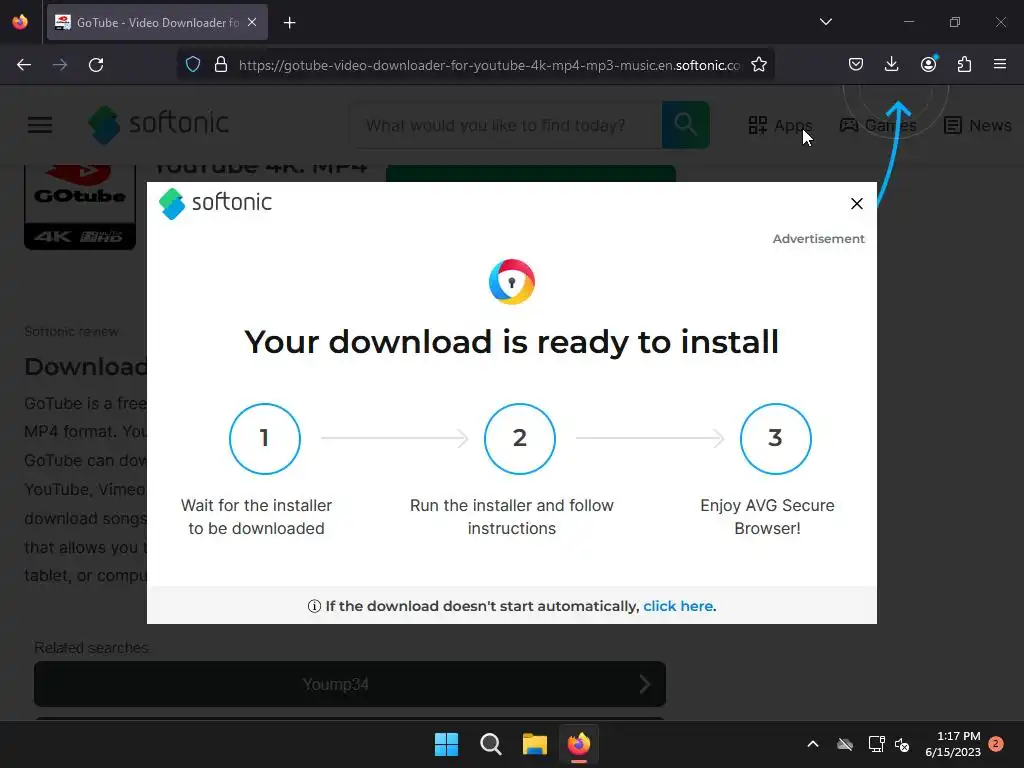Open the extensions puzzle icon
The height and width of the screenshot is (768, 1024).
tap(964, 65)
